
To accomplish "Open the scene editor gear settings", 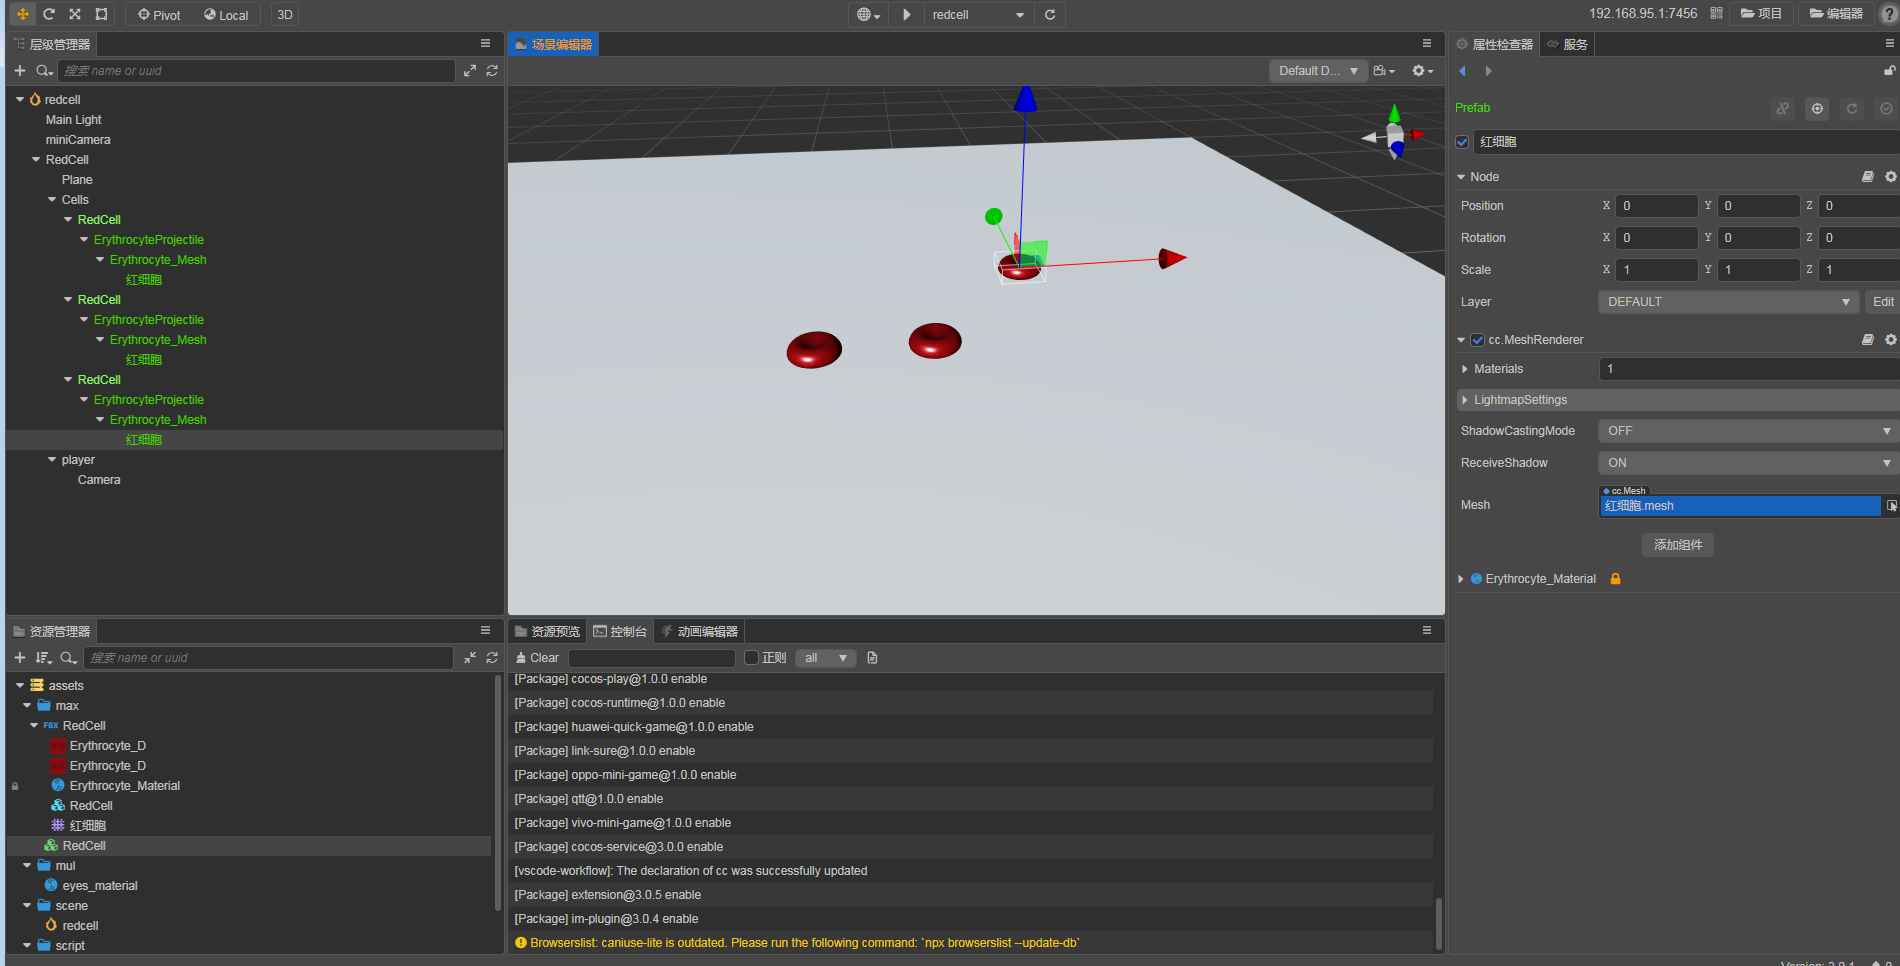I will [1422, 71].
